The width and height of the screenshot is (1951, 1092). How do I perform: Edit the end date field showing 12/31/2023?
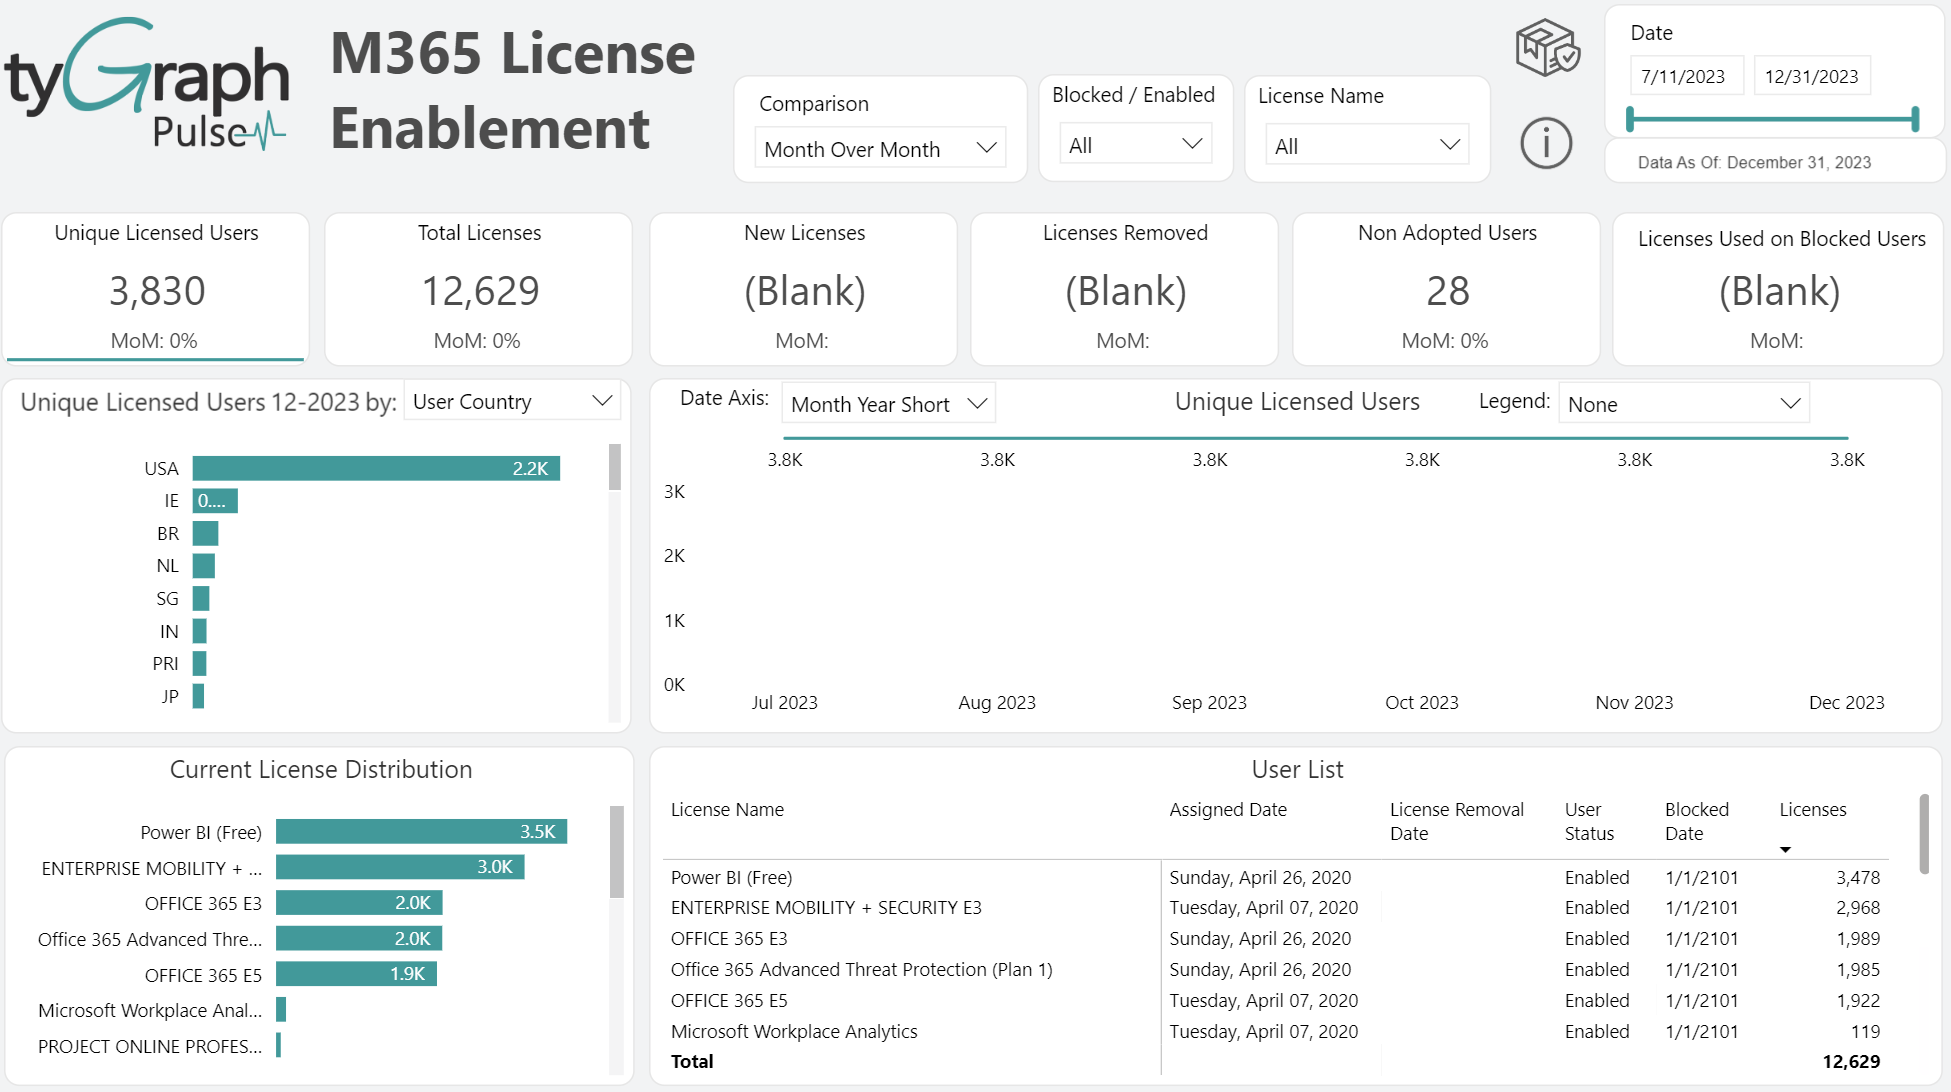click(1812, 75)
